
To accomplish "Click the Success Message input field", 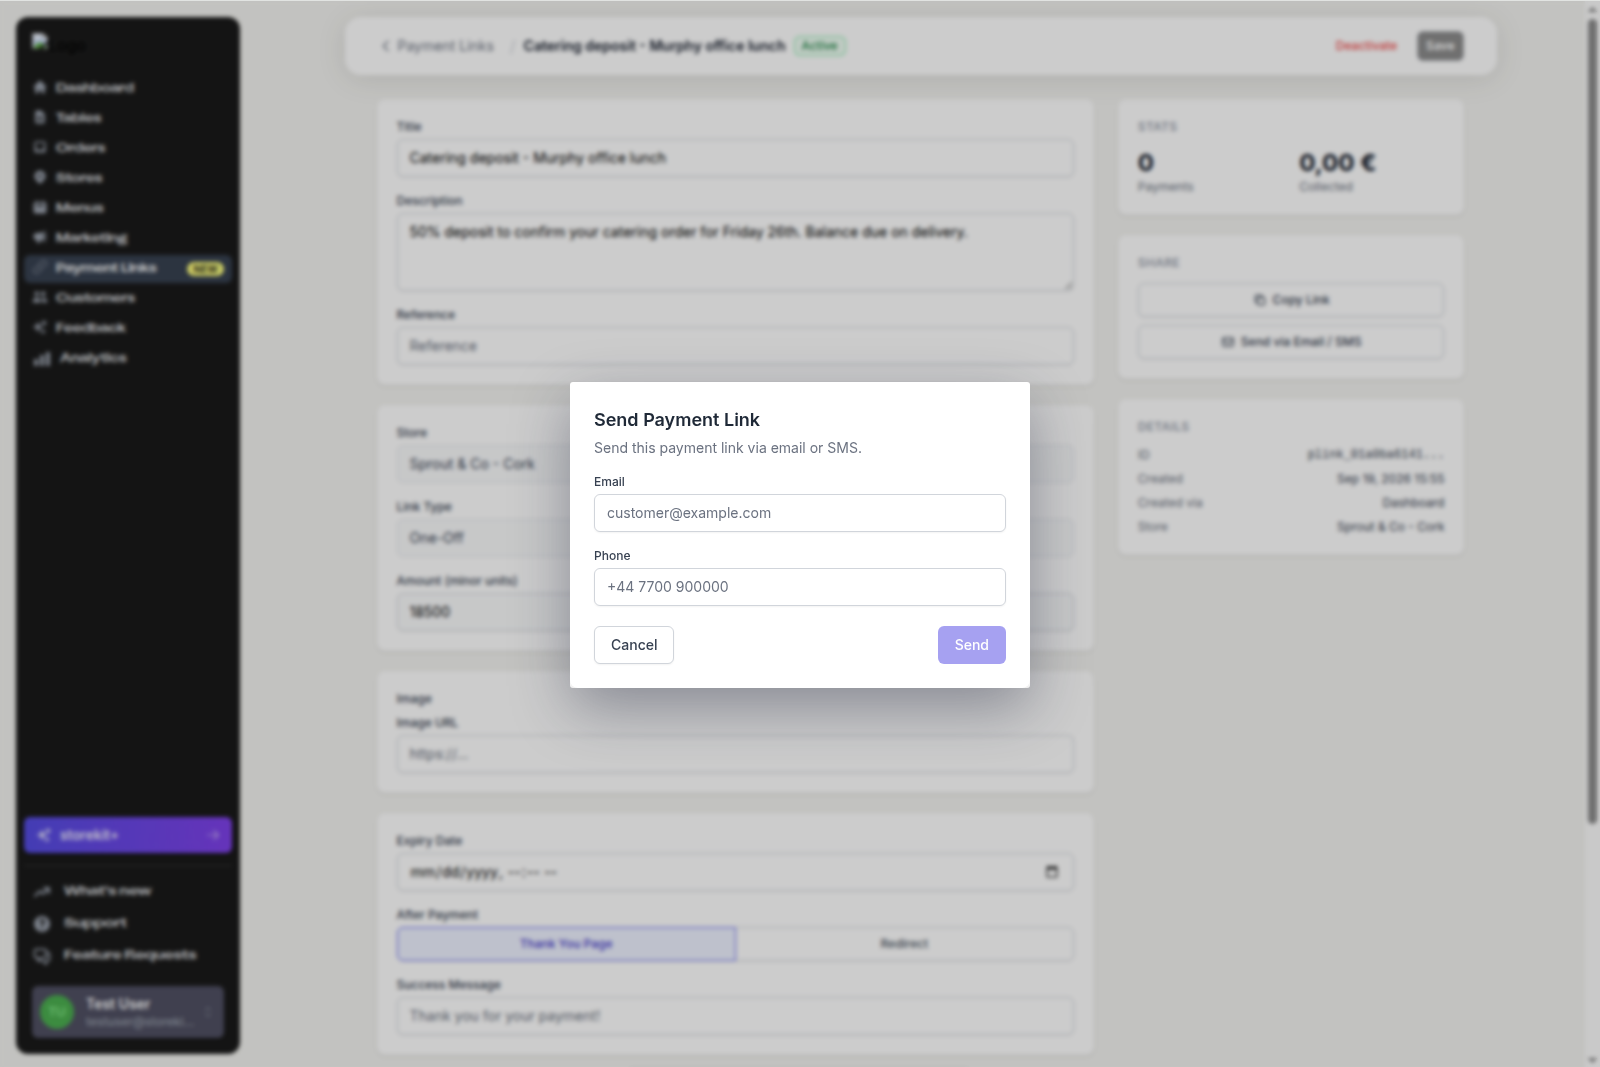I will click(735, 1016).
